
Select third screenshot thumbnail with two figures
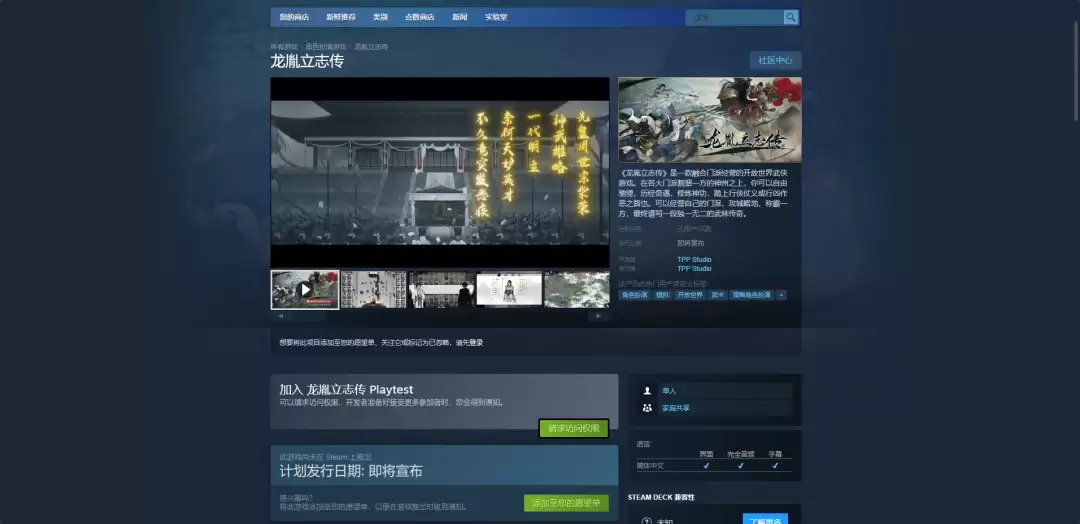pyautogui.click(x=442, y=289)
